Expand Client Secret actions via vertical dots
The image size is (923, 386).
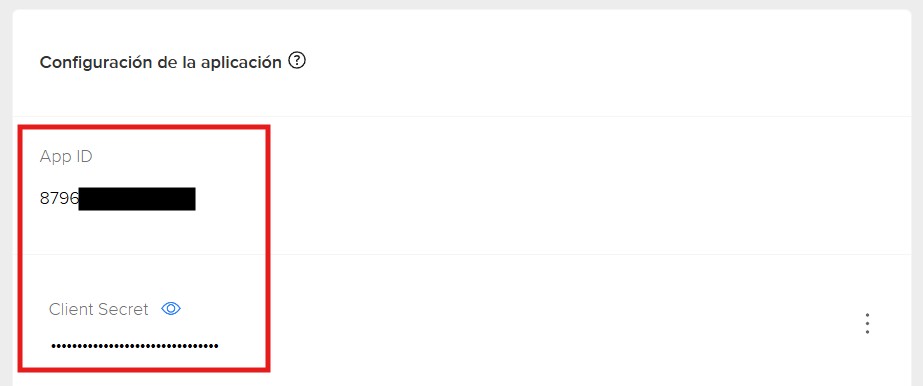pyautogui.click(x=867, y=324)
